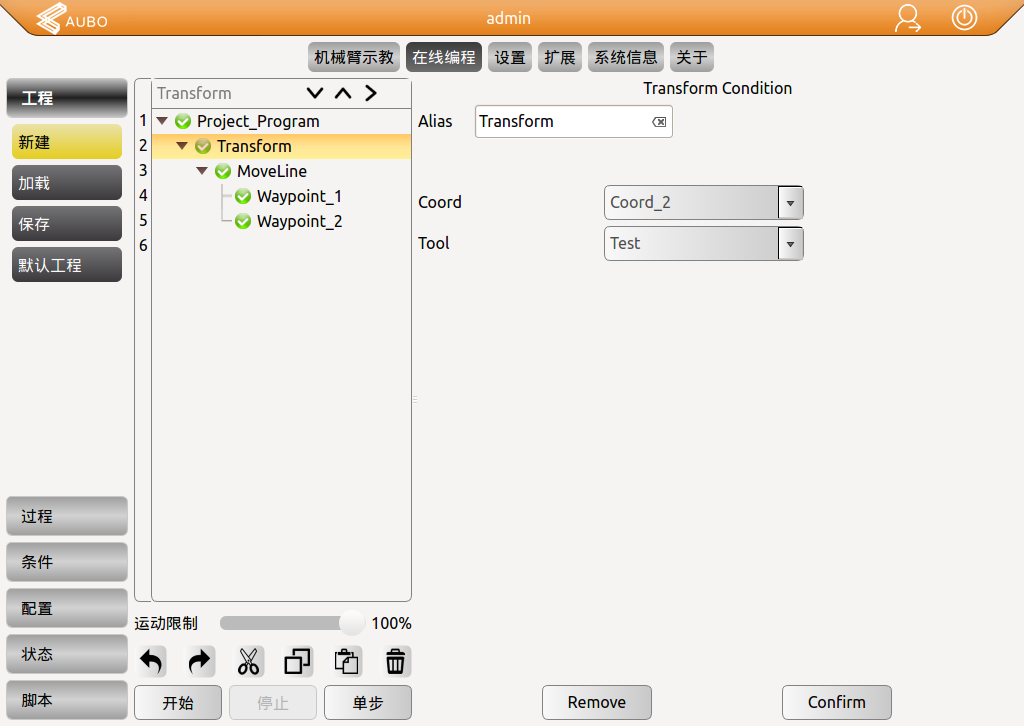
Task: Click the paste clipboard icon
Action: point(347,661)
